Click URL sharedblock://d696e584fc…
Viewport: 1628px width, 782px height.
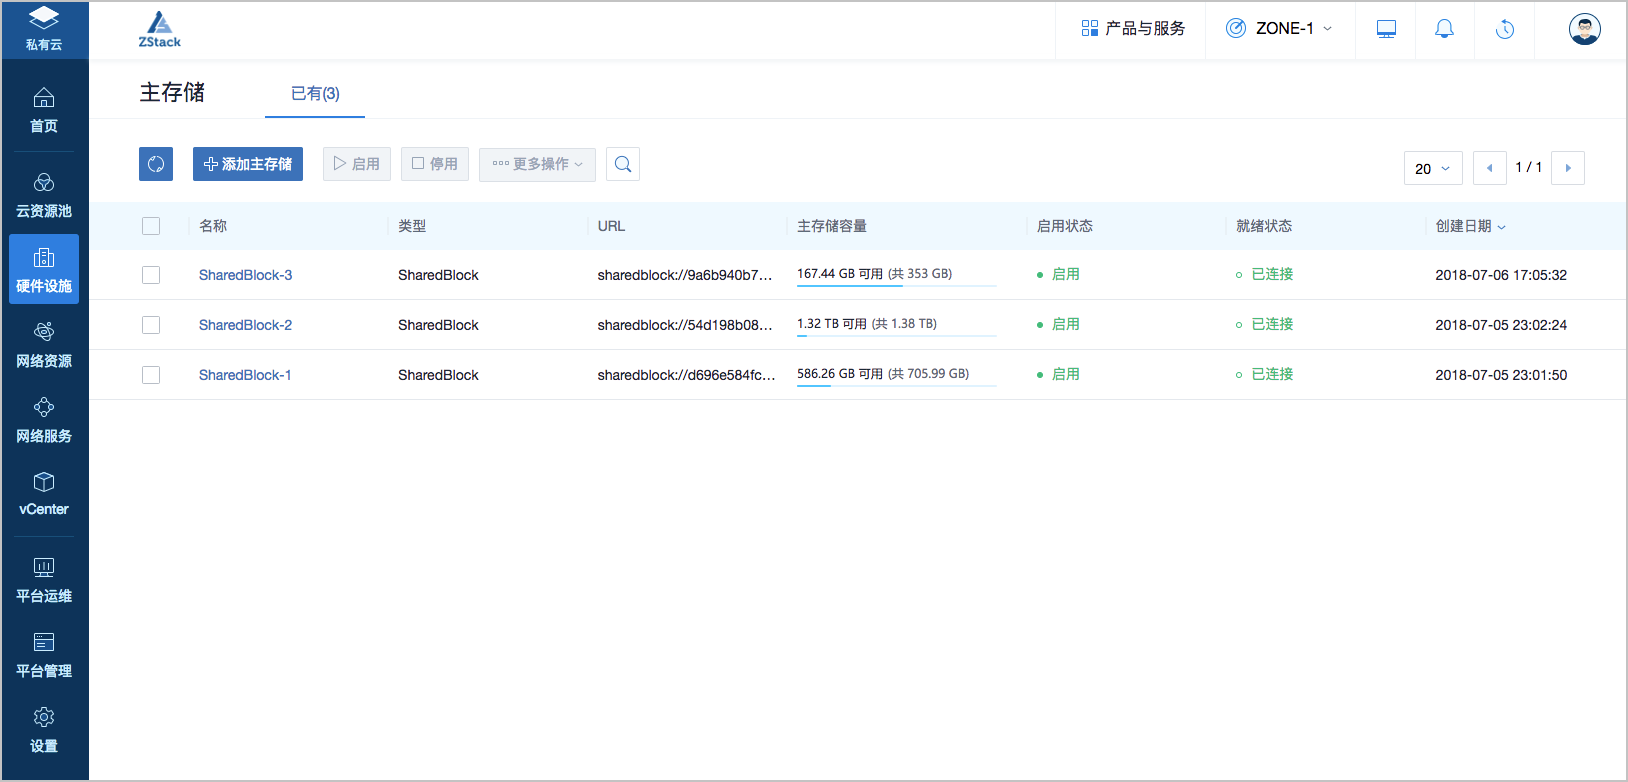pyautogui.click(x=686, y=375)
